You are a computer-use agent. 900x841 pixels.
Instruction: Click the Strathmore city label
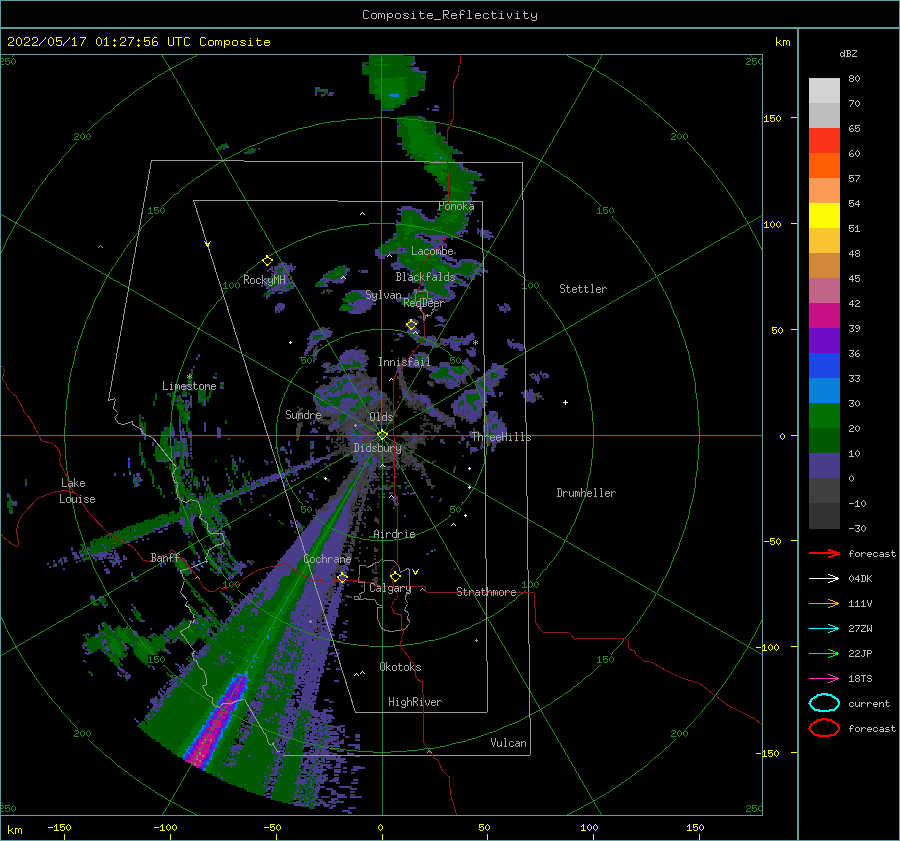pyautogui.click(x=486, y=592)
